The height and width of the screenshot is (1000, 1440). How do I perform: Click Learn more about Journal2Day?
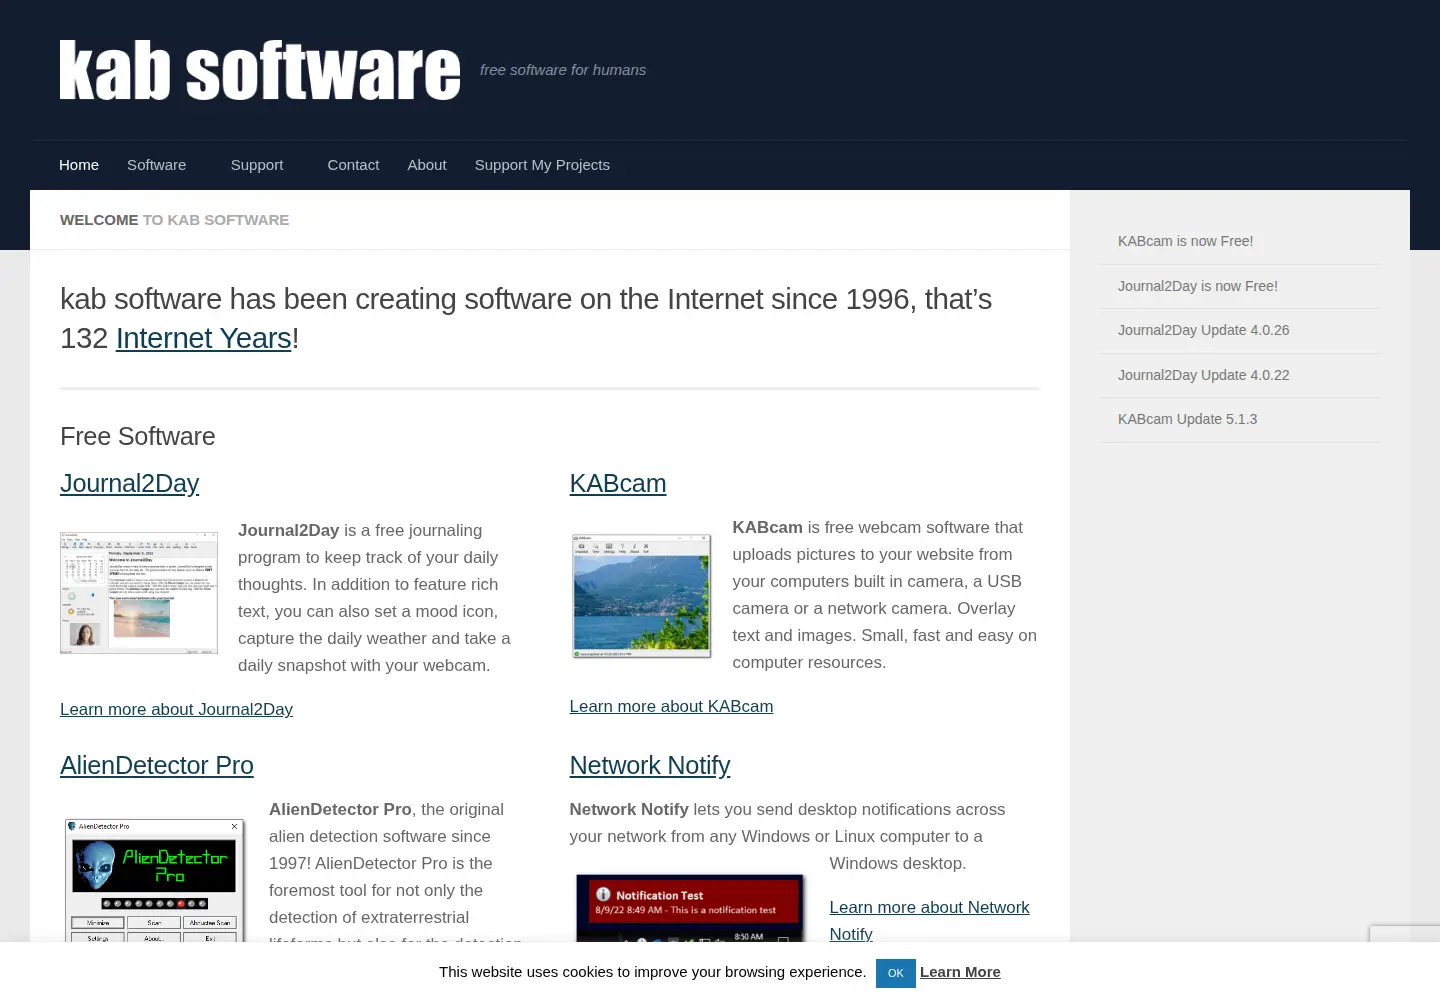(176, 709)
